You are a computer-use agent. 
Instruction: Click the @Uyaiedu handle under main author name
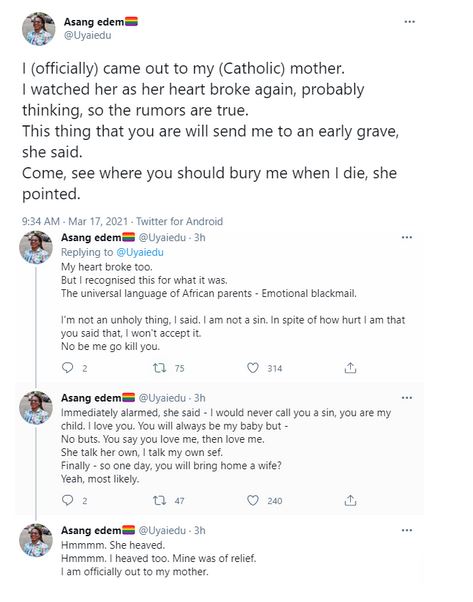tap(88, 35)
